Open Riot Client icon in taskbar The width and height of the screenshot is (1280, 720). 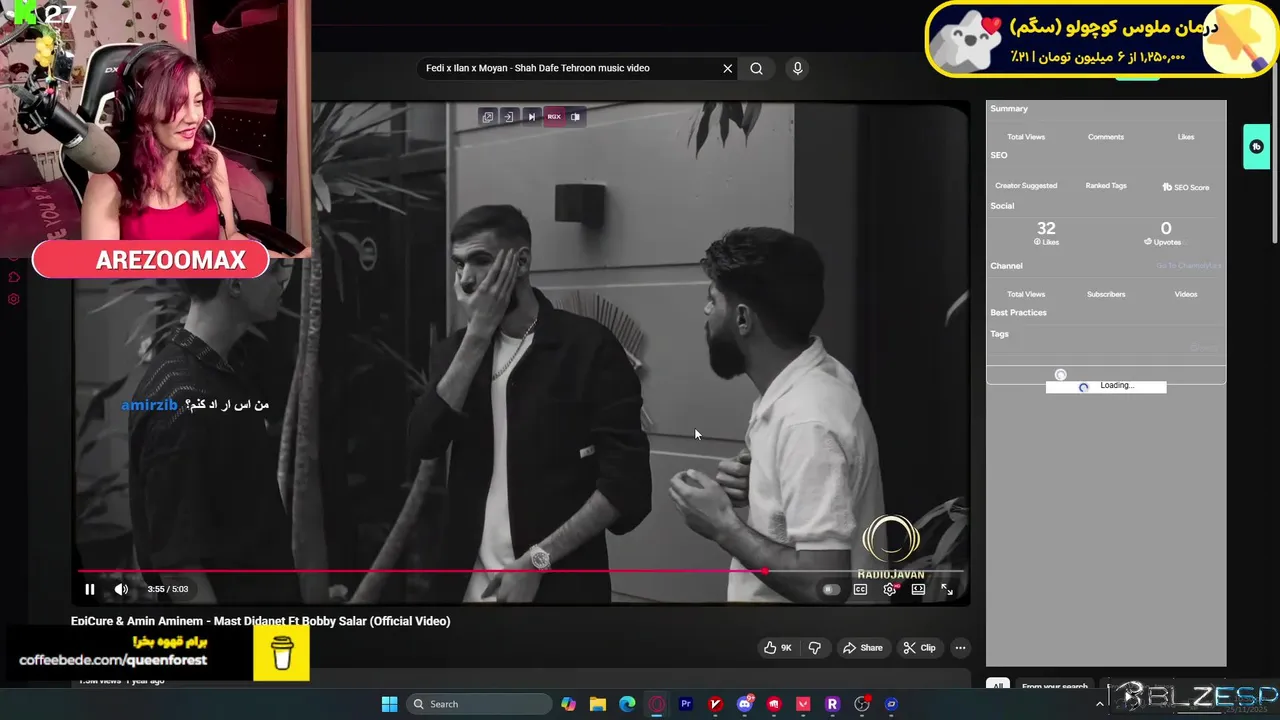coord(774,704)
